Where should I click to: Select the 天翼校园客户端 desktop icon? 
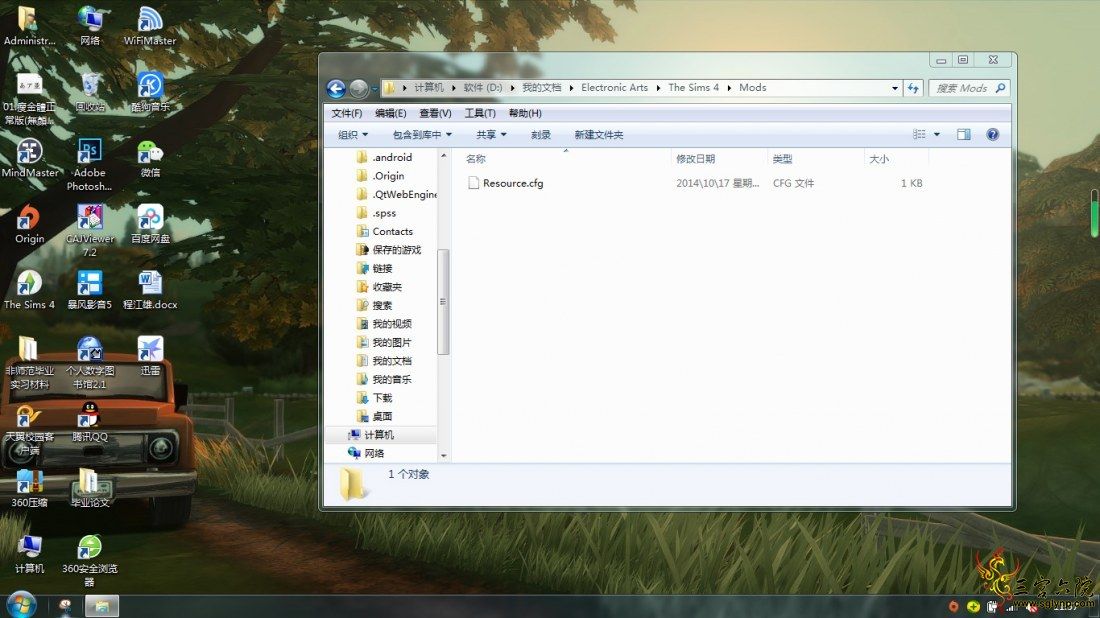(29, 429)
